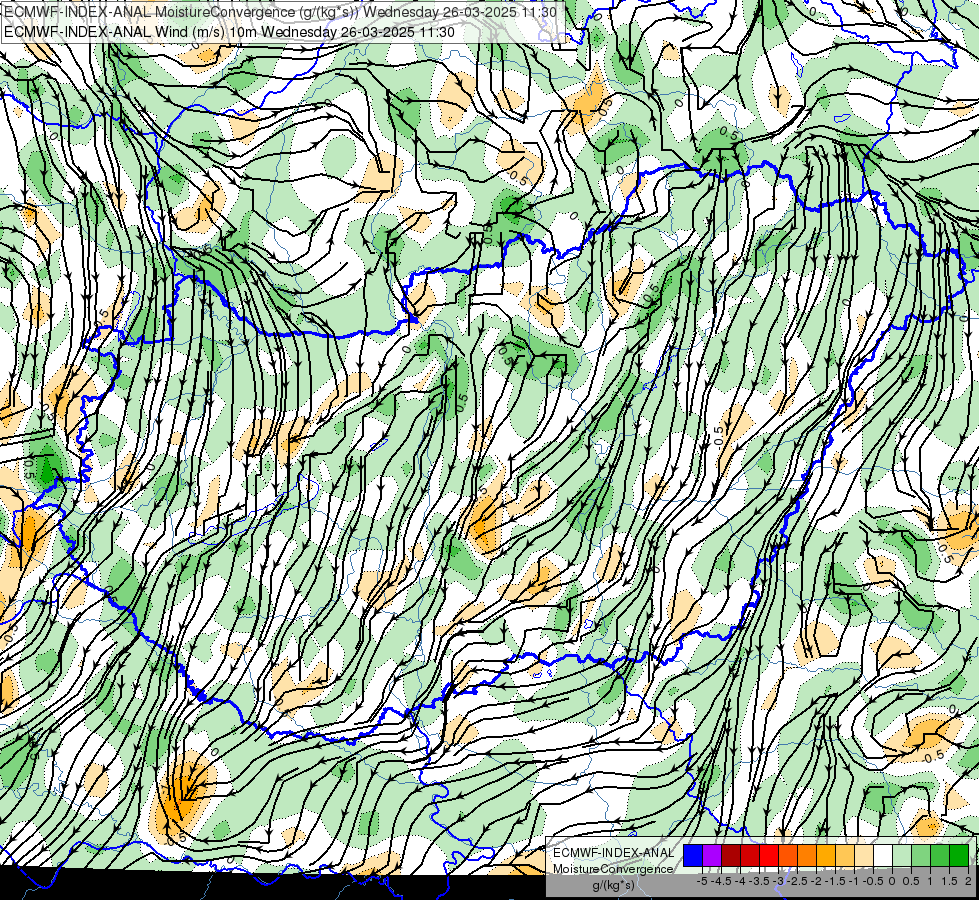
Task: Click the legend label ECMWF-INDEX-ANAL
Action: [x=613, y=853]
